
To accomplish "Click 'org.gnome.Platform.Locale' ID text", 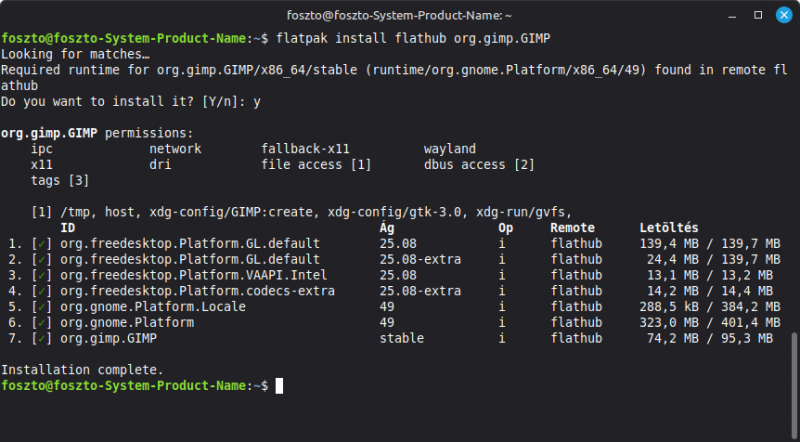I will pos(153,307).
